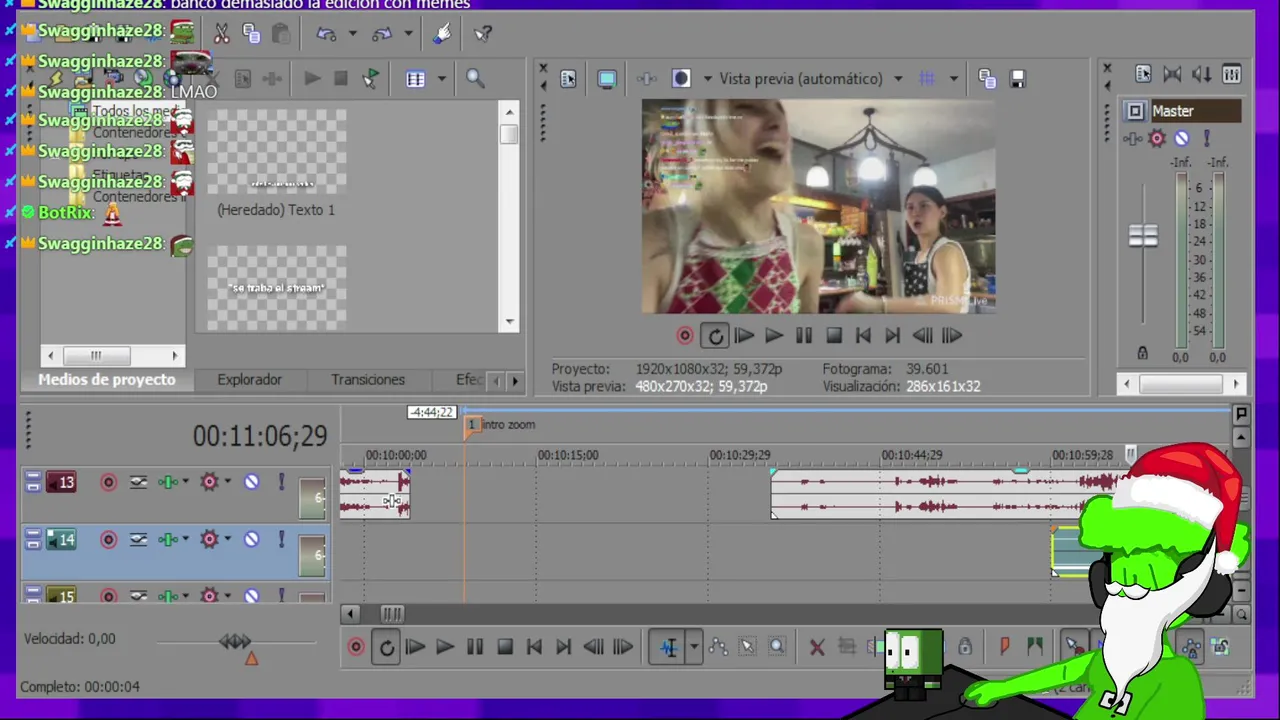1280x720 pixels.
Task: Open Master FX gear icon
Action: (x=1157, y=139)
